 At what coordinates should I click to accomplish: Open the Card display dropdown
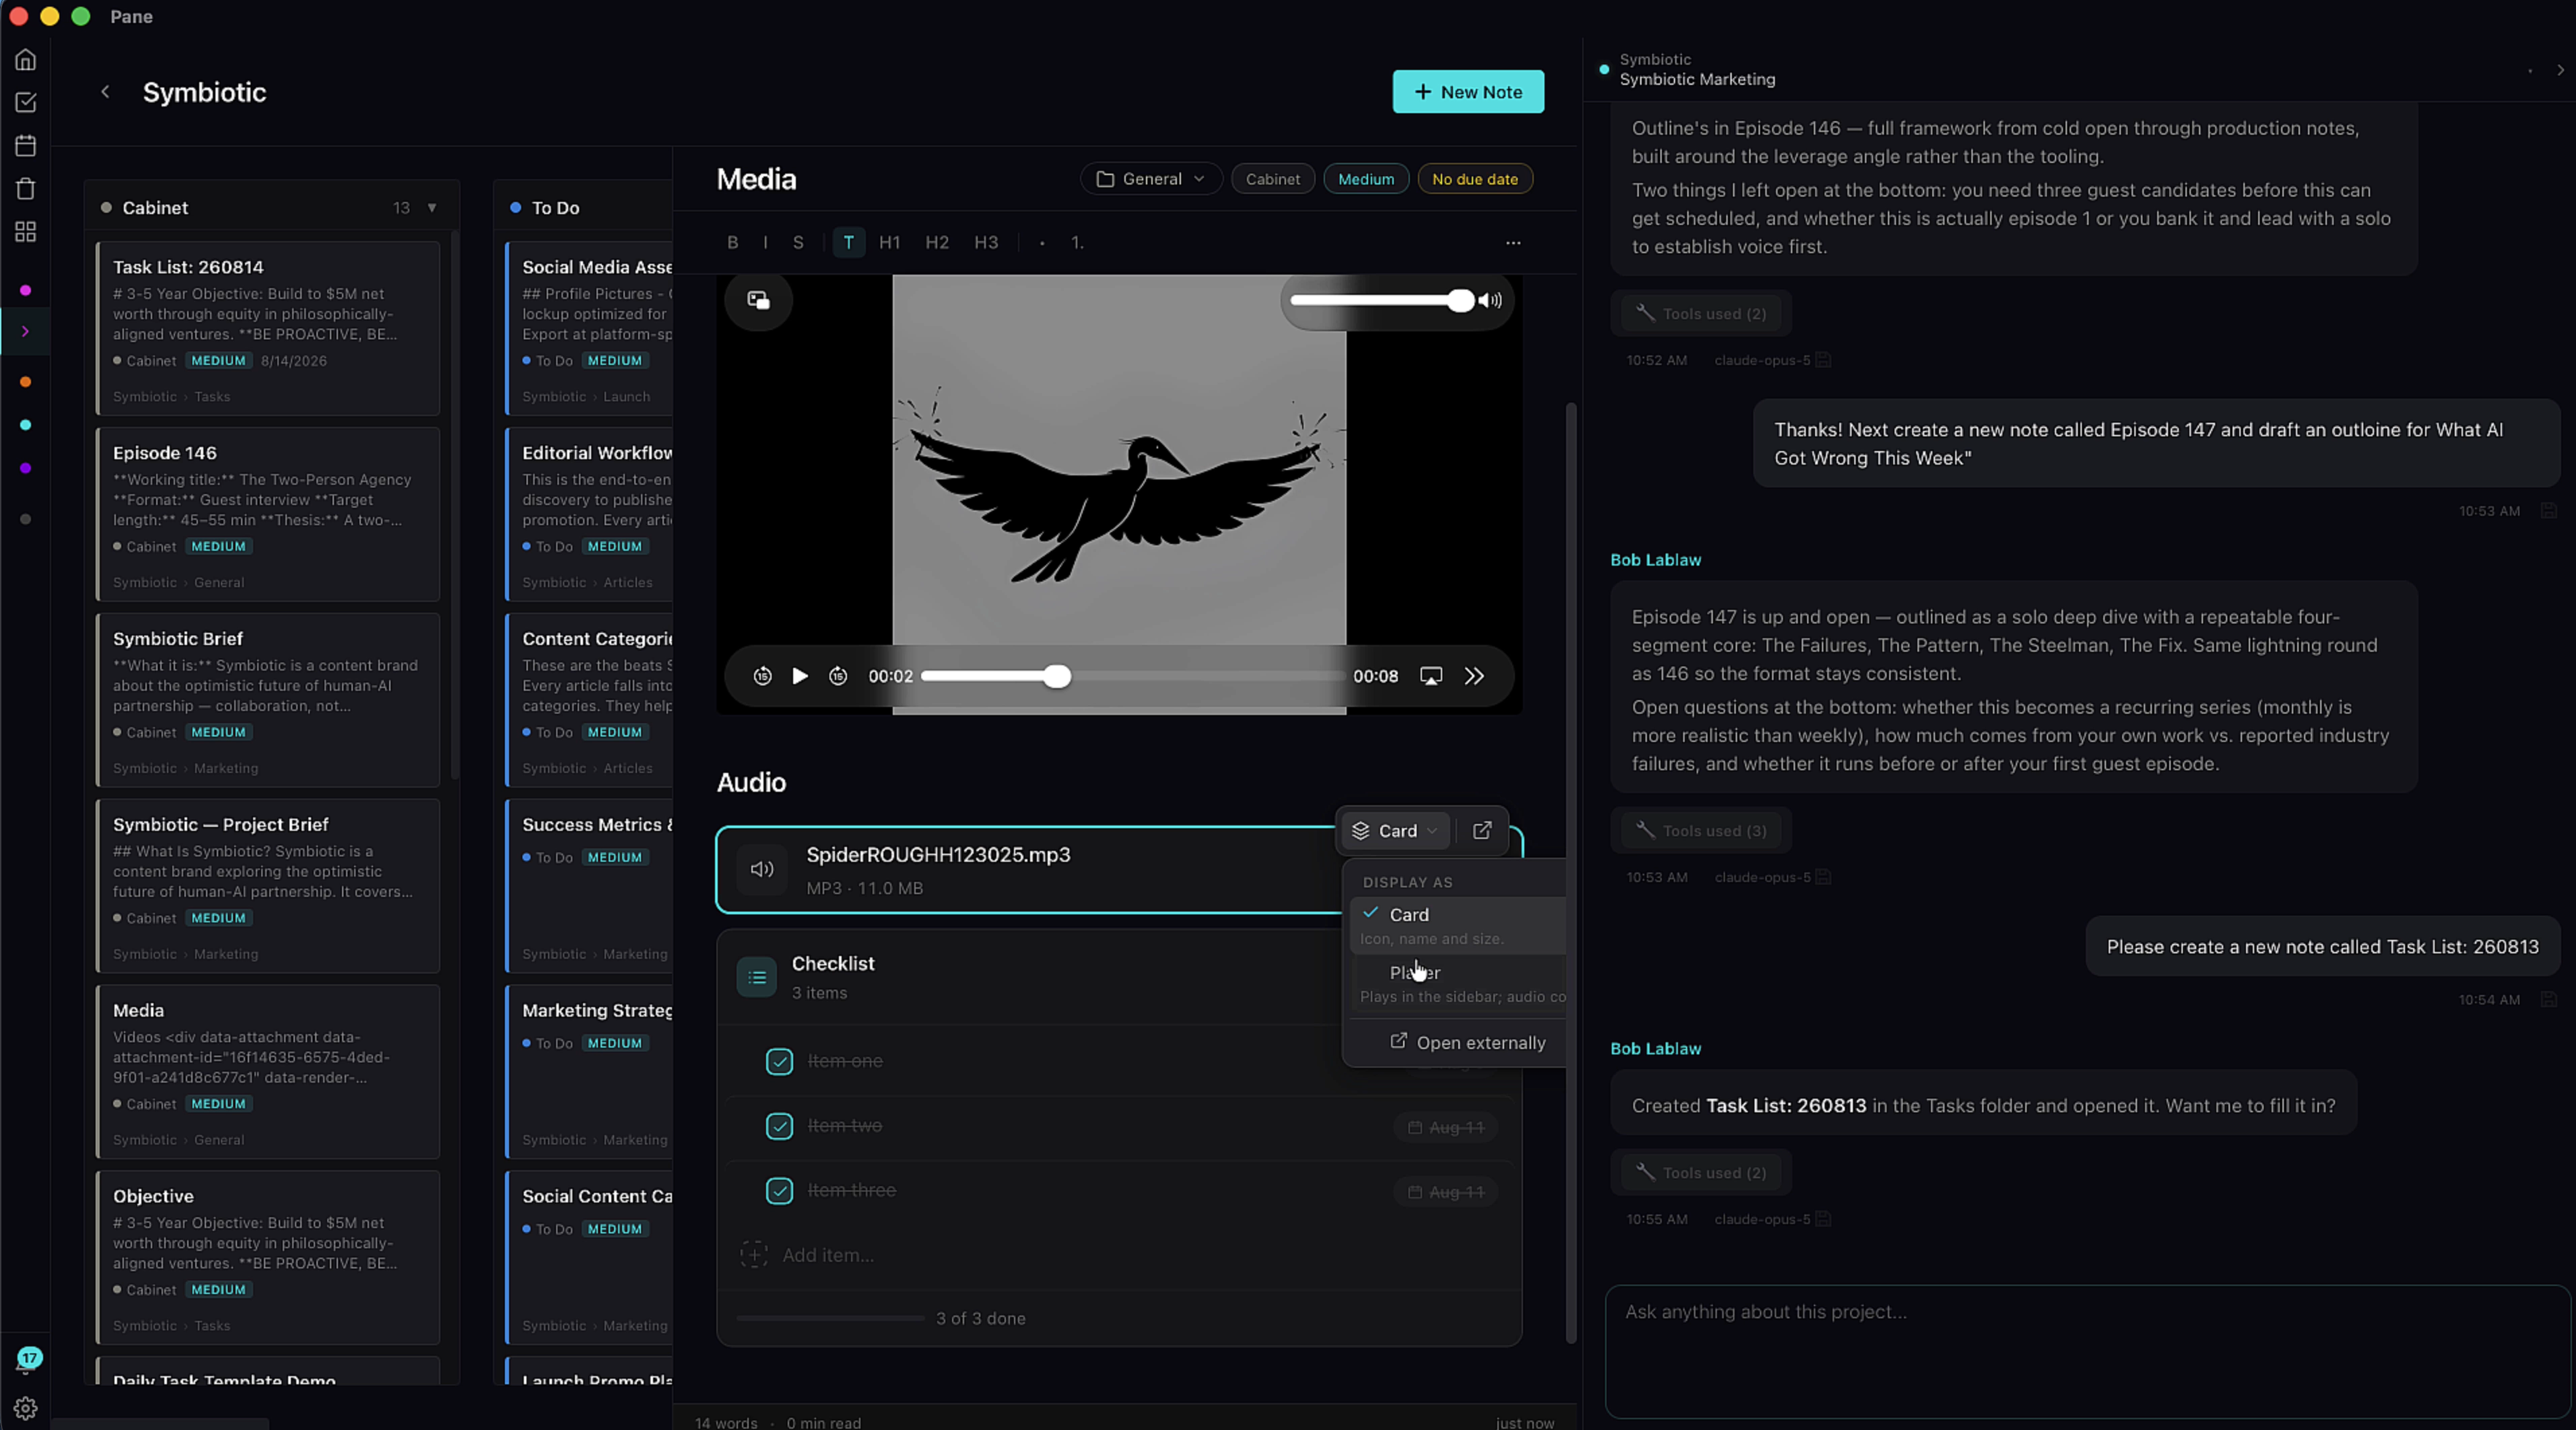[1395, 830]
